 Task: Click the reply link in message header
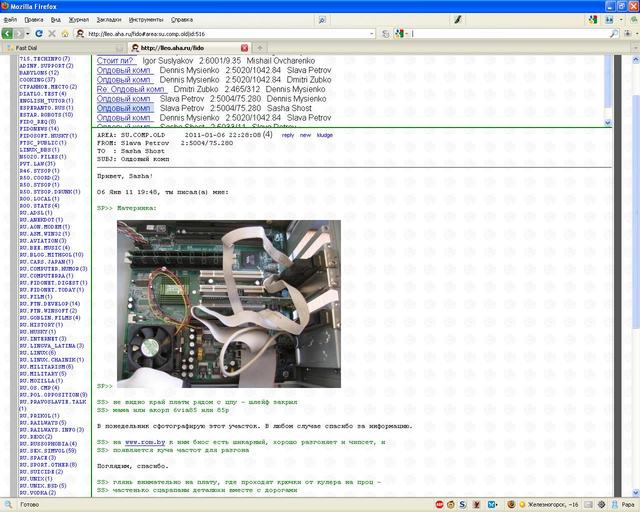288,134
